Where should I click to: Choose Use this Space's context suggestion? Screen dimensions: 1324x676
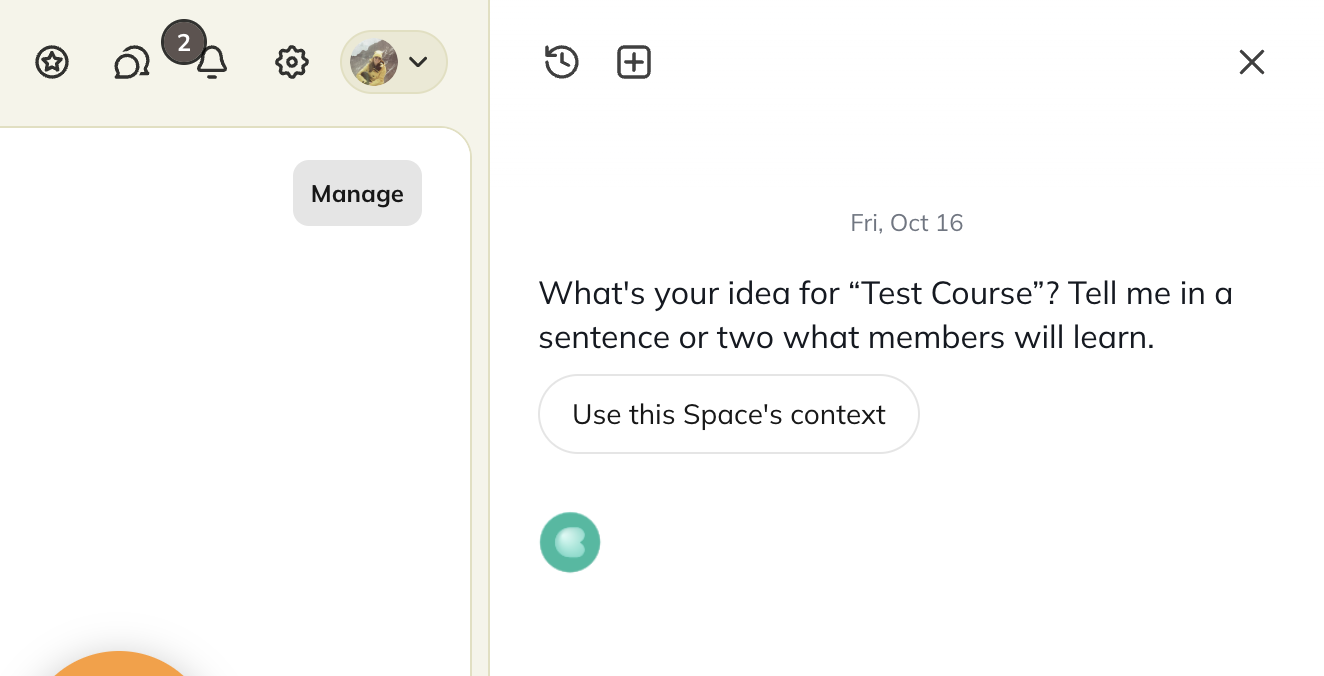(729, 414)
